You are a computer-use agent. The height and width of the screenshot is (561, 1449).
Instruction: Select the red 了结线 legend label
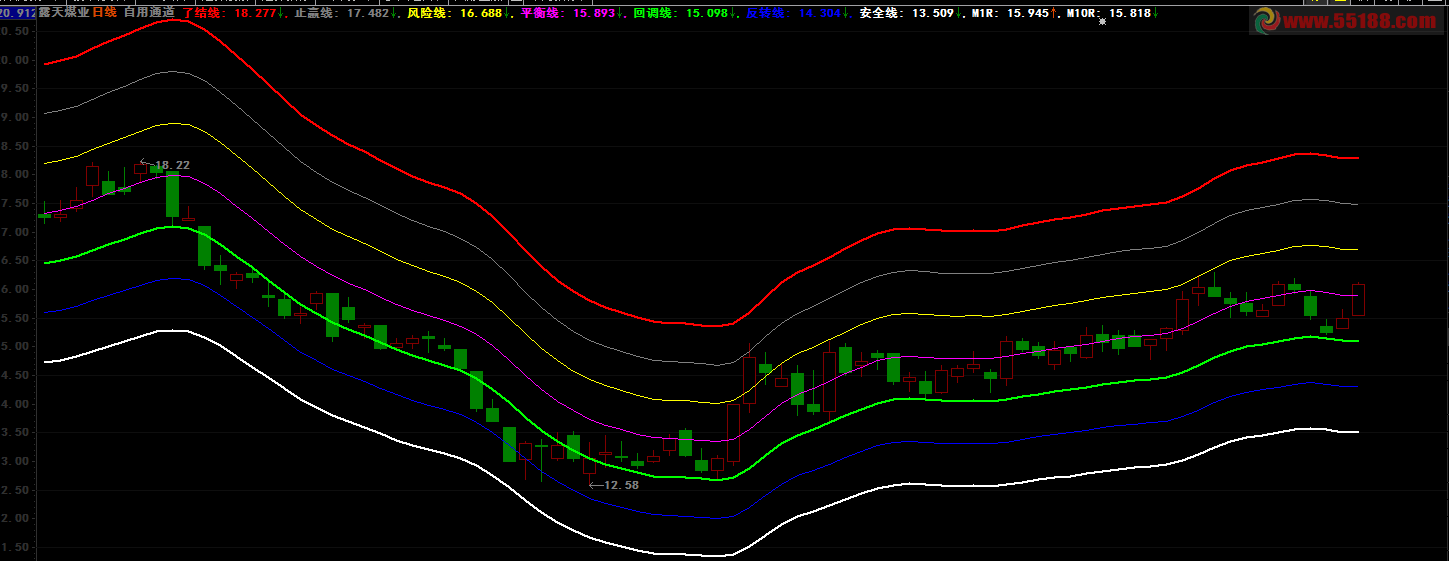click(203, 14)
